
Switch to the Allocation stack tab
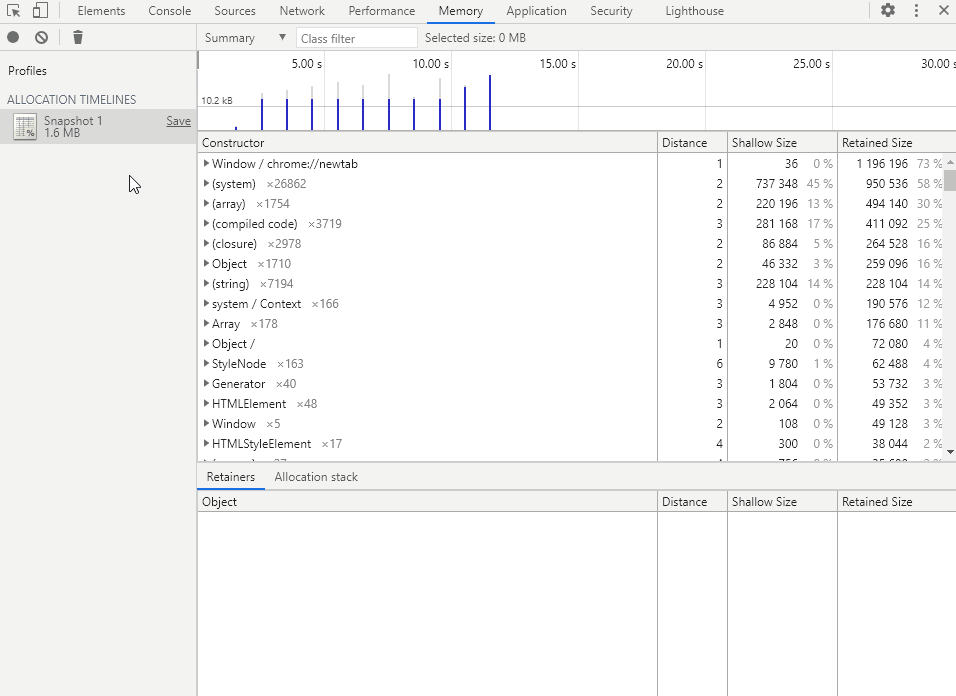pos(316,477)
